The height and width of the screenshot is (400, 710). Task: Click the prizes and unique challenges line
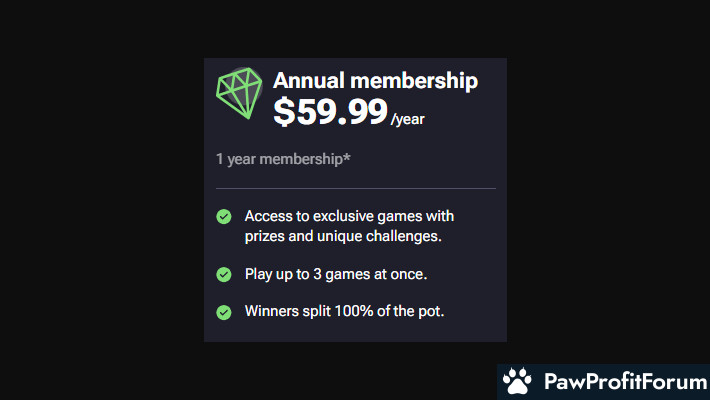click(343, 236)
